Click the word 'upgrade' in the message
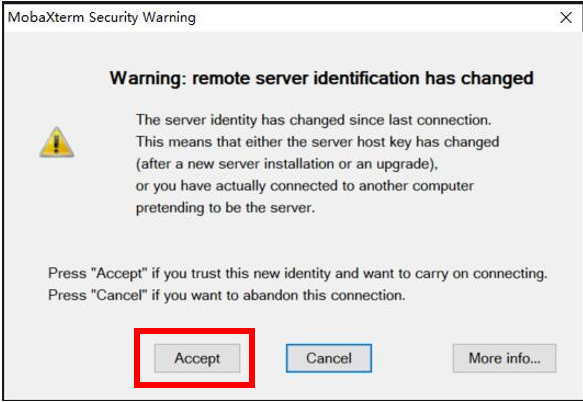 pyautogui.click(x=403, y=164)
